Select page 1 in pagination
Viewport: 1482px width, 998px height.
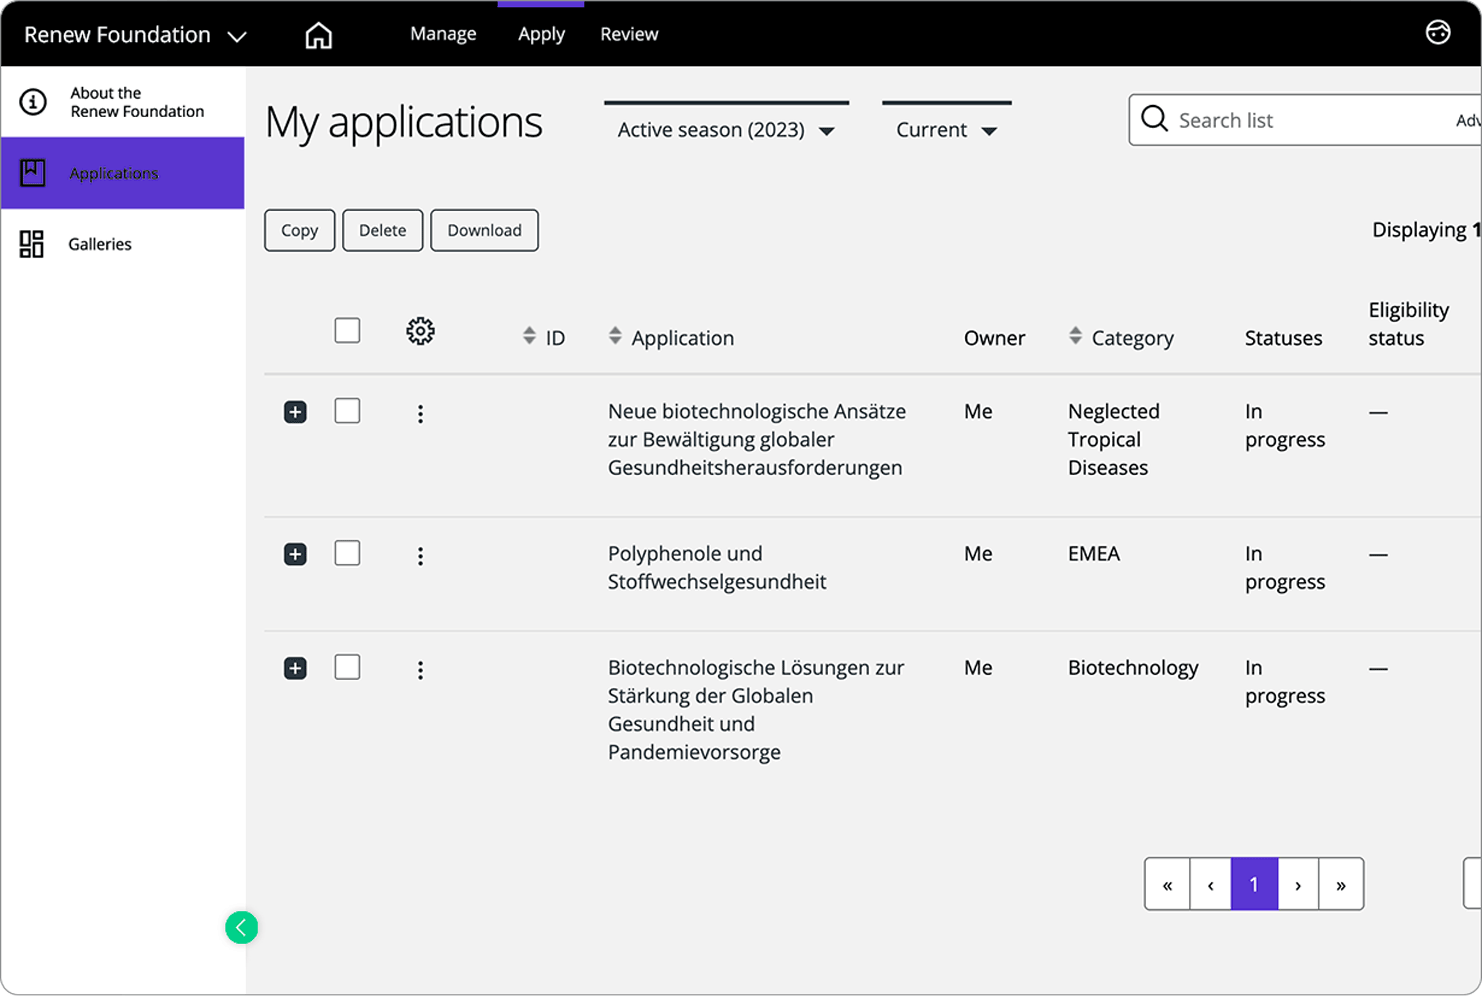1254,884
